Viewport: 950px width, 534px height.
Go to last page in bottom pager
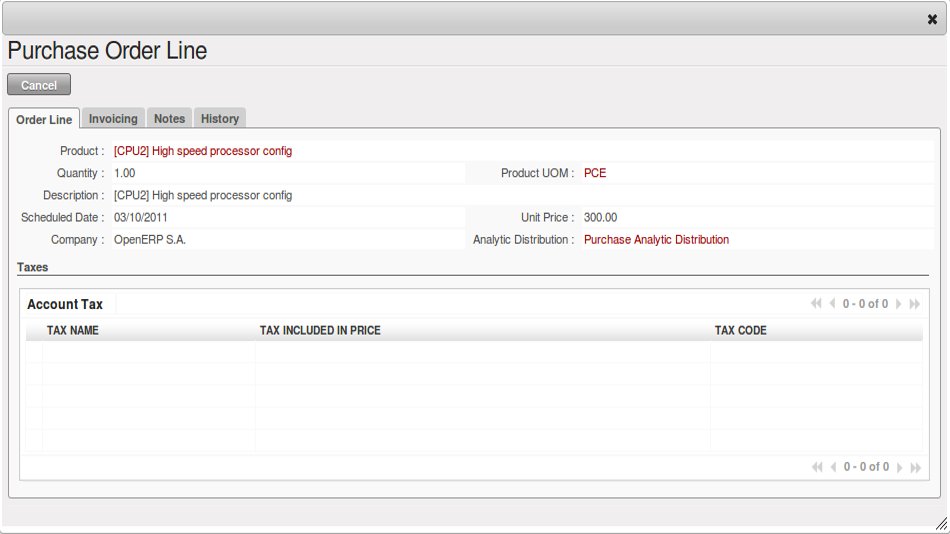914,467
